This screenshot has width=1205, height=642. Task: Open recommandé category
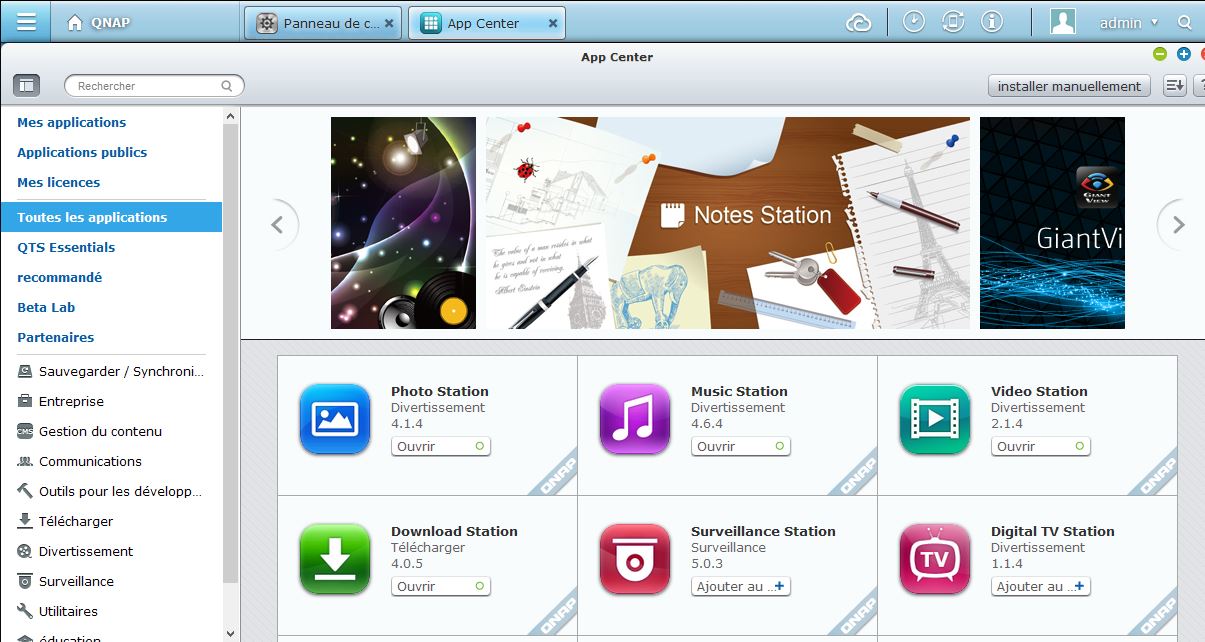coord(60,277)
